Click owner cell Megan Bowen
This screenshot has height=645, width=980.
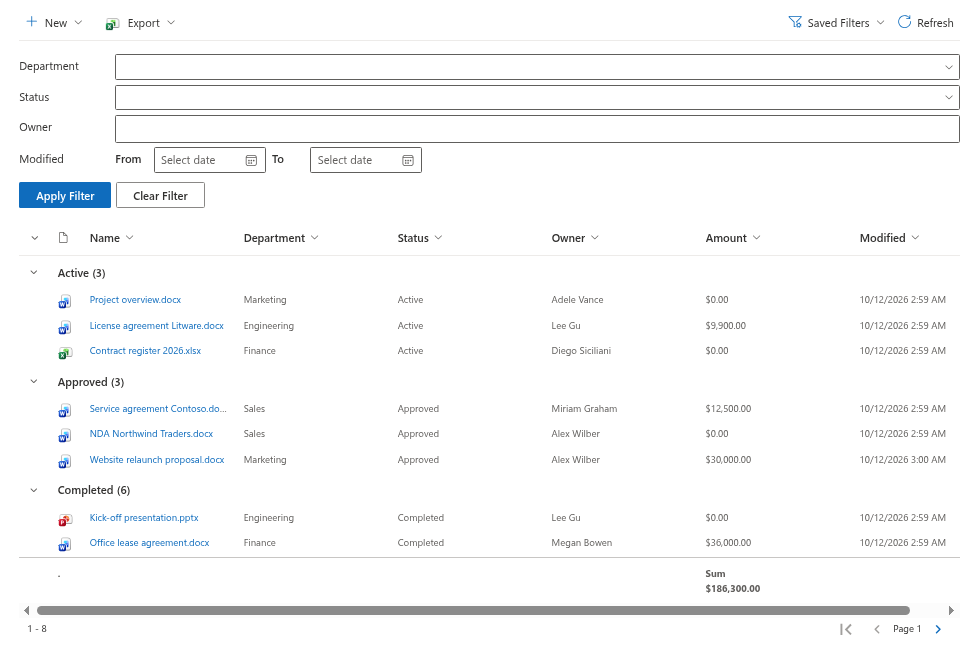581,542
